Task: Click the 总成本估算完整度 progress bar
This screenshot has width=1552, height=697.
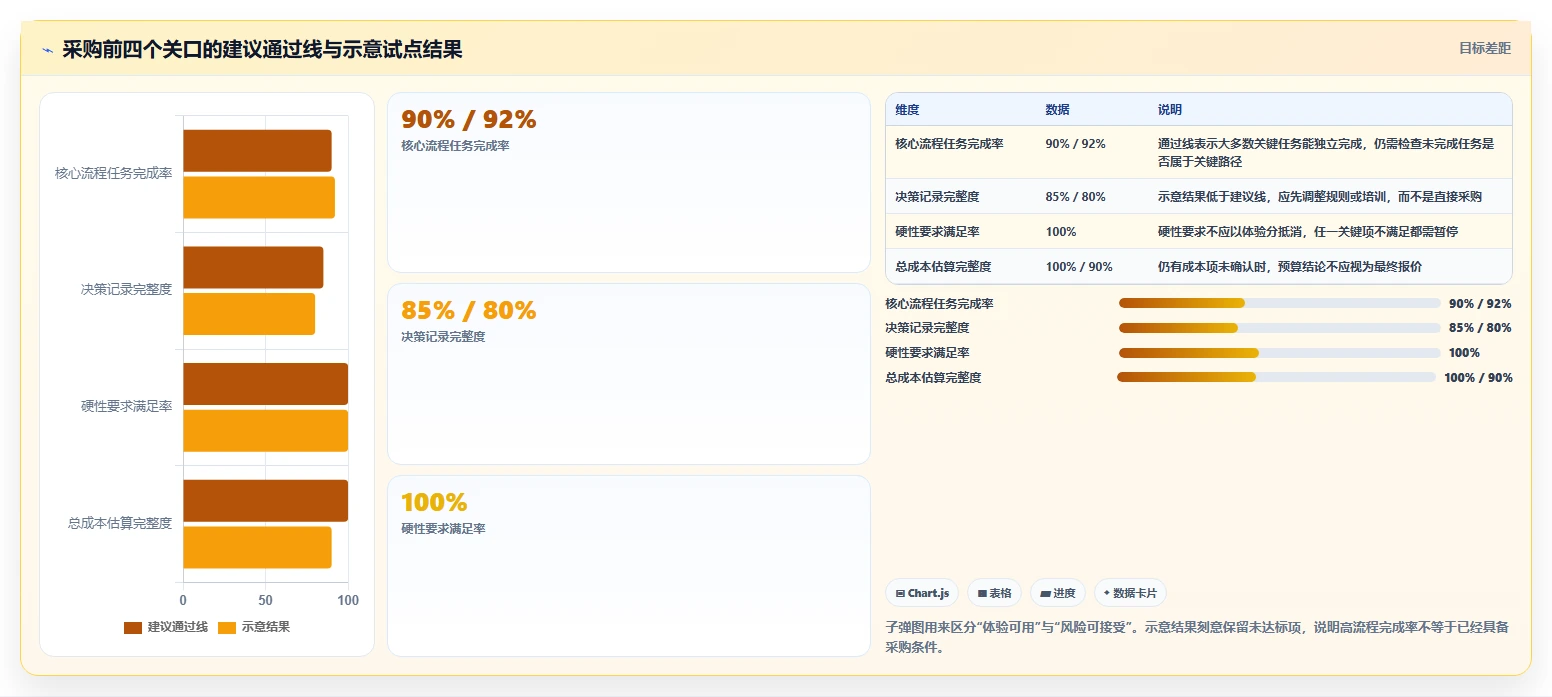Action: (x=1276, y=377)
